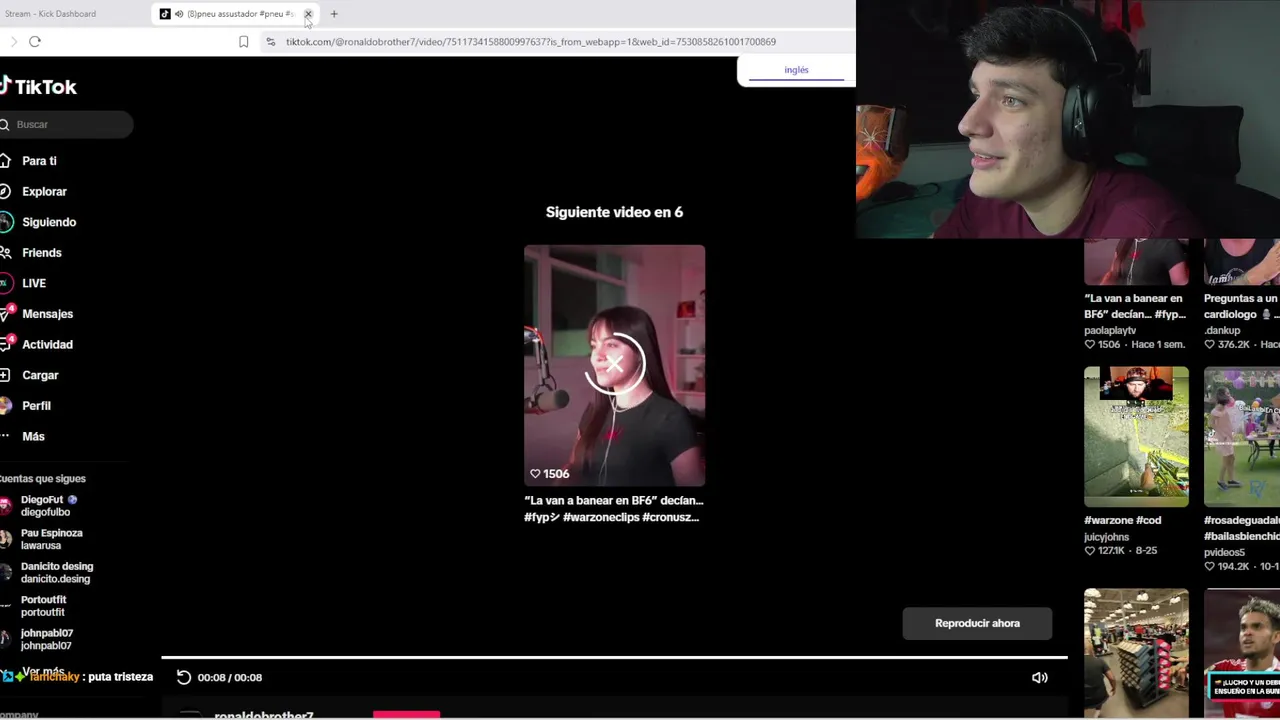This screenshot has width=1280, height=720.
Task: Click next video caption 'La van a banear en BF6'
Action: pos(613,509)
